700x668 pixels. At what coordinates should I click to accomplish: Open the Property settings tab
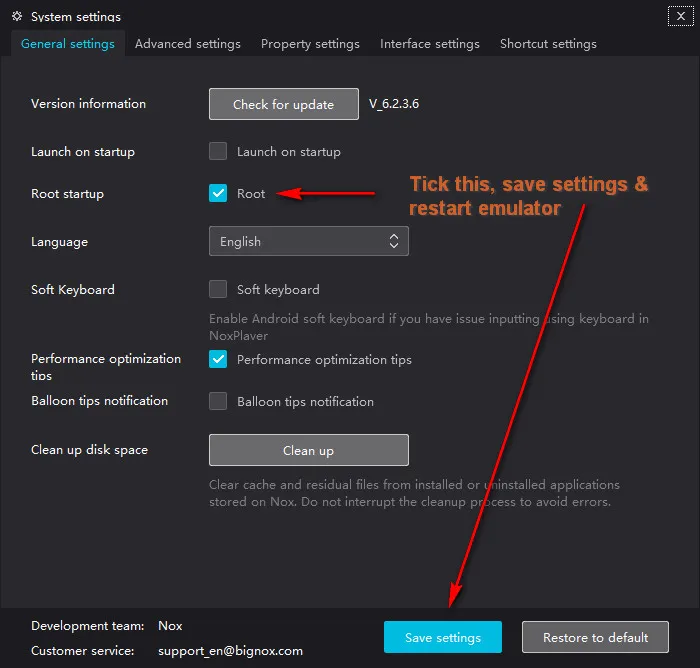(310, 44)
